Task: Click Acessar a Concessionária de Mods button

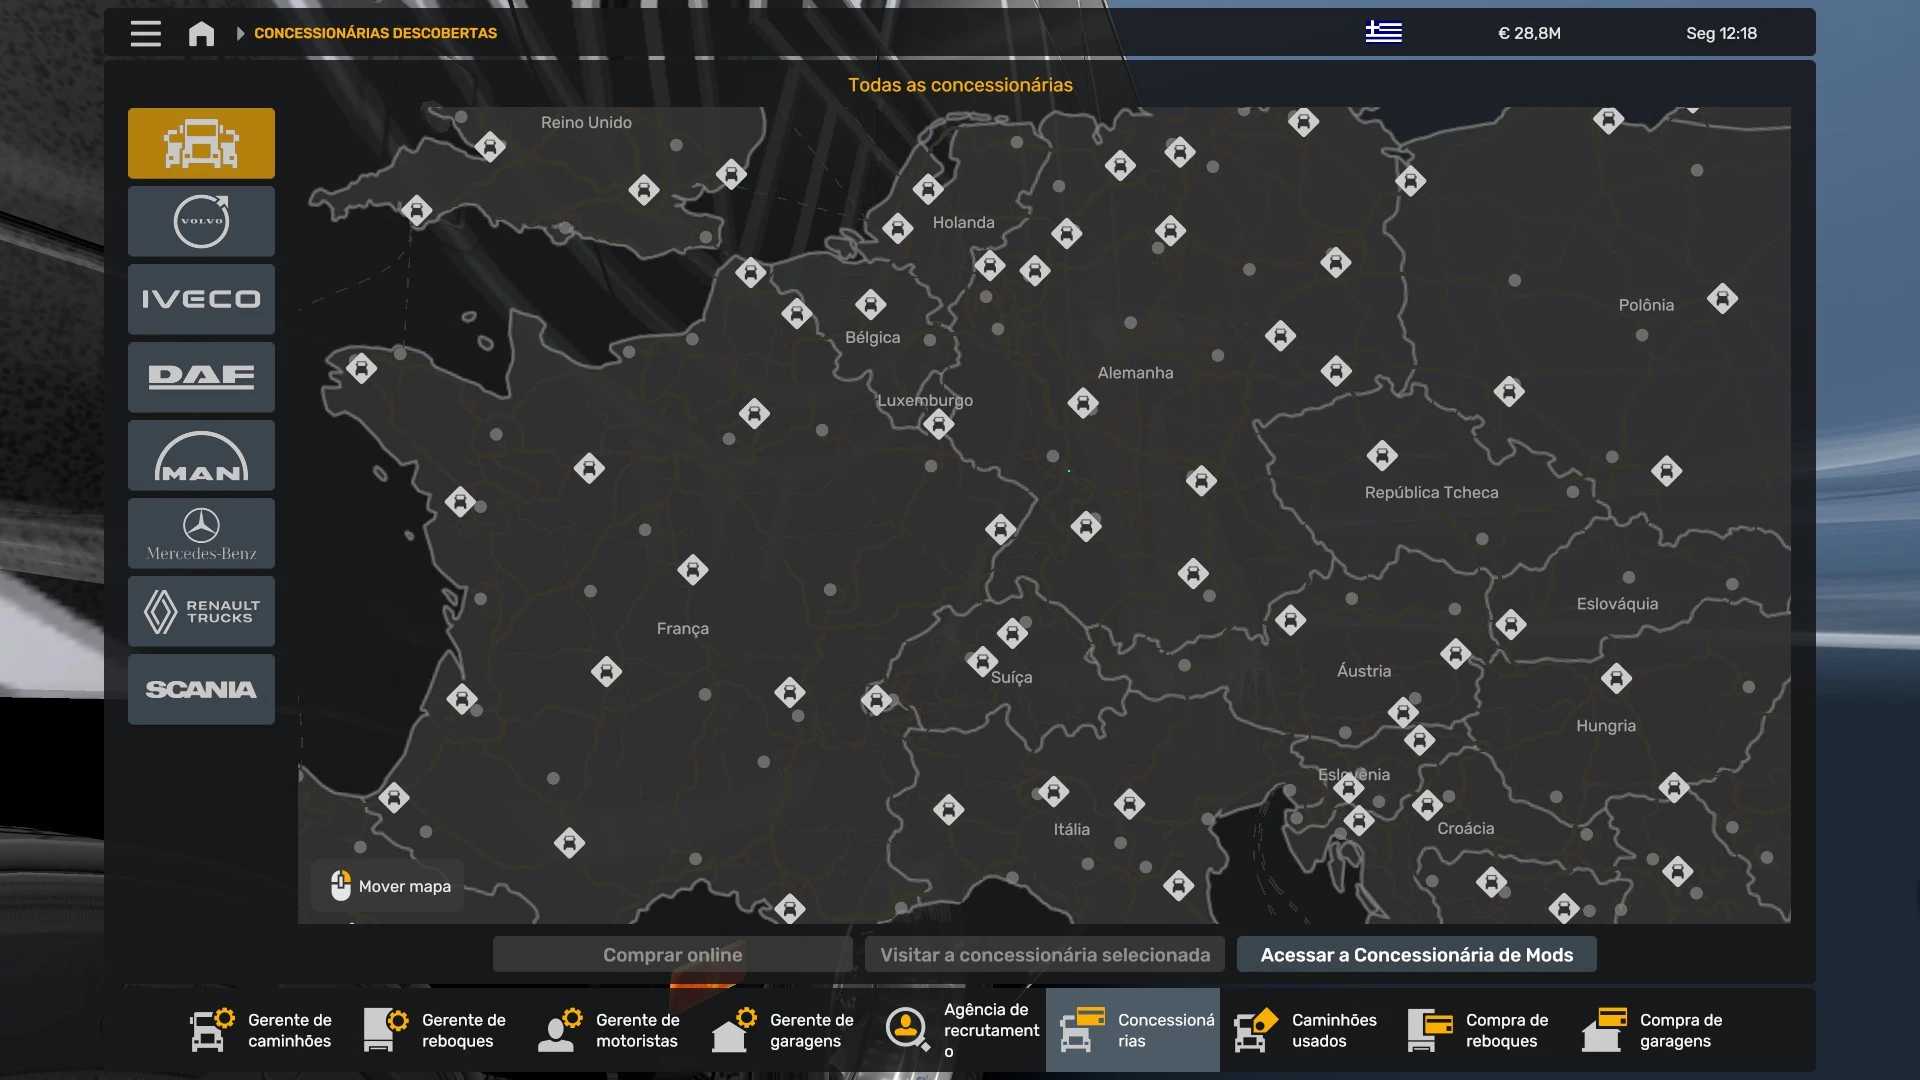Action: tap(1416, 954)
